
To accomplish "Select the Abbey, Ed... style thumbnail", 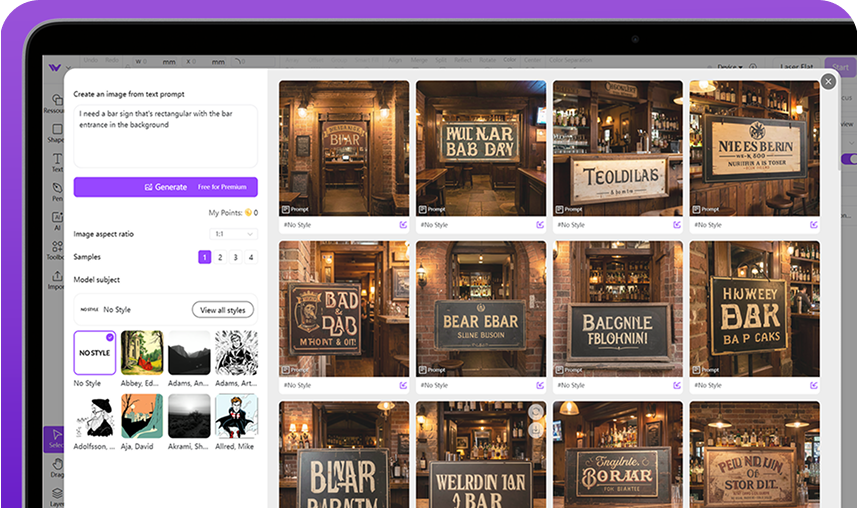I will [142, 353].
